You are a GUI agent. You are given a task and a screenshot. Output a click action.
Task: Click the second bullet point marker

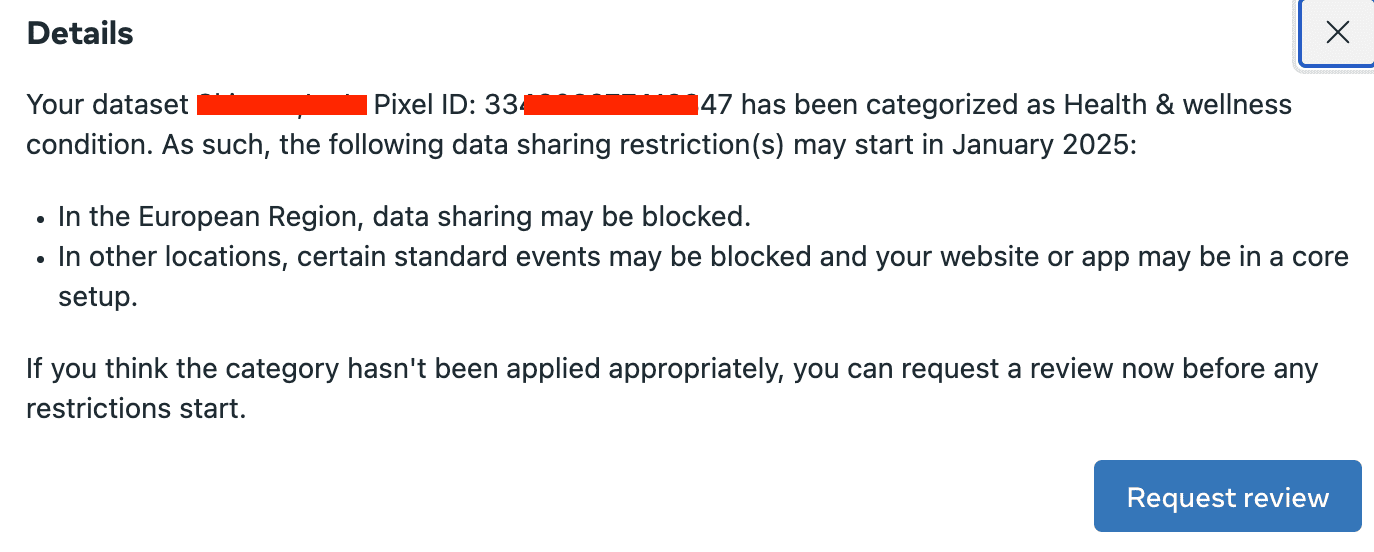(41, 258)
